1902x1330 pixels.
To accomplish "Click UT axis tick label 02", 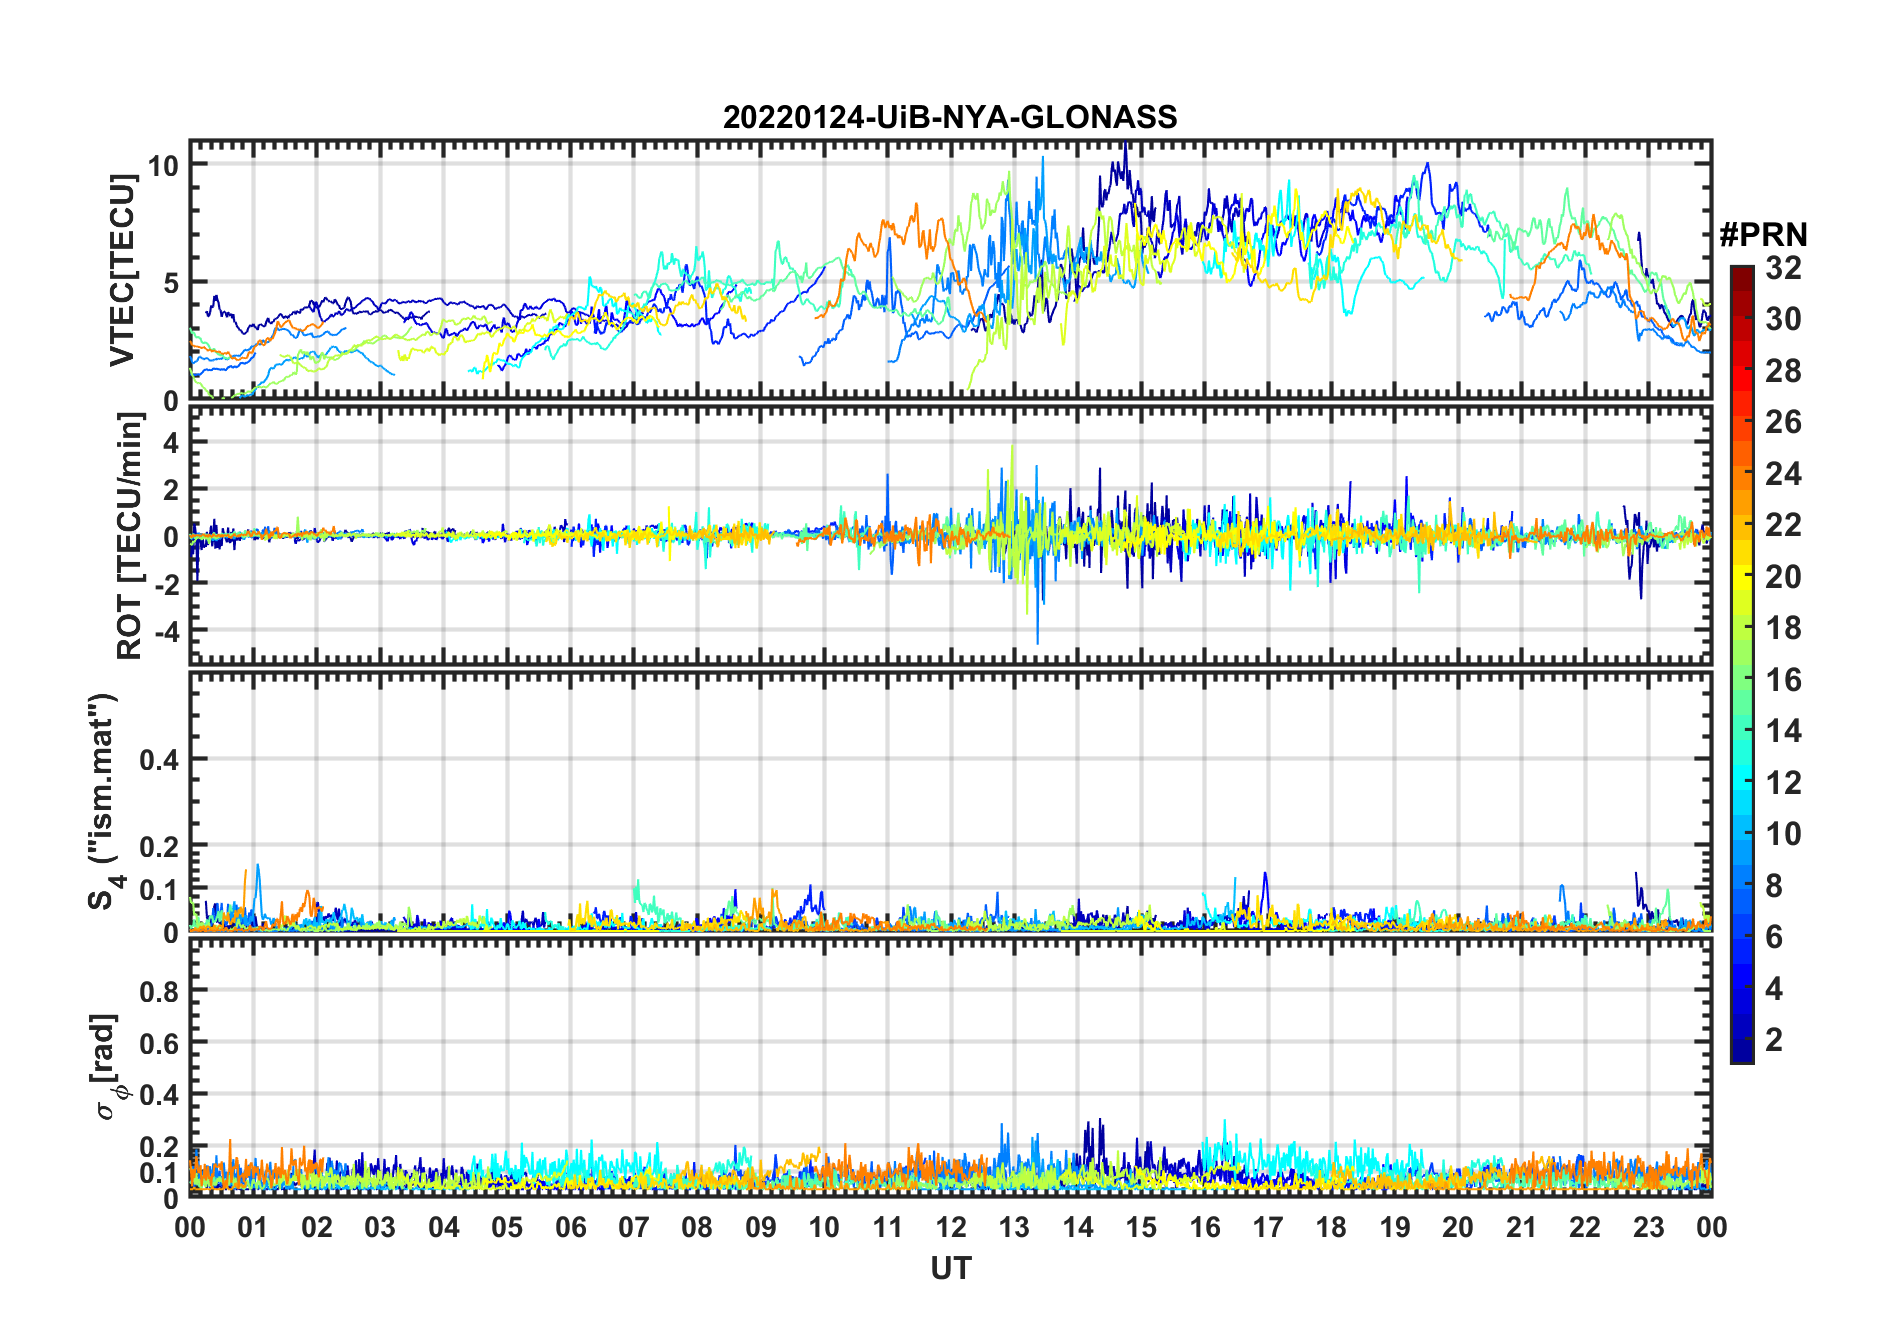I will tap(317, 1227).
